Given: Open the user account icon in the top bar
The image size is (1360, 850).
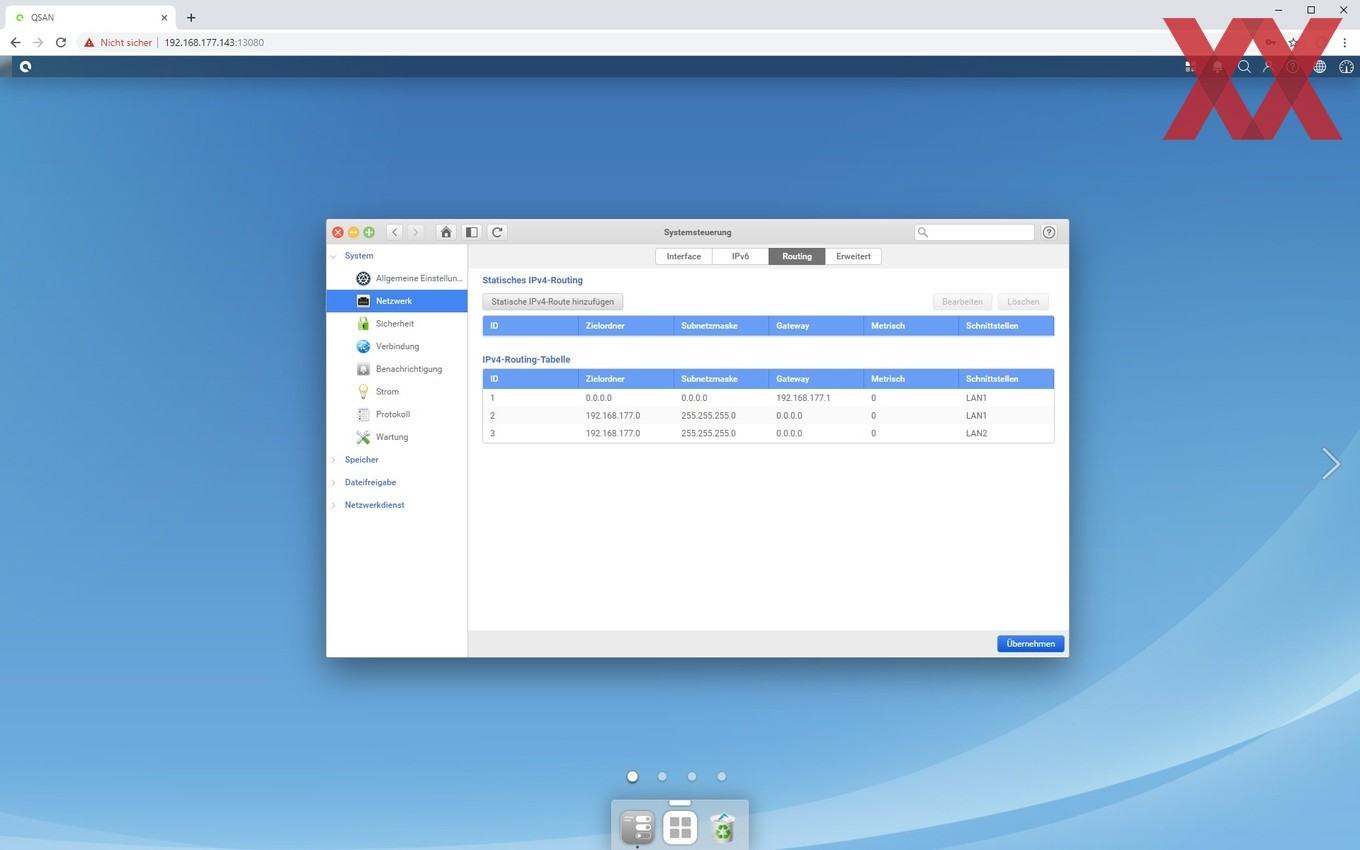Looking at the screenshot, I should [x=1268, y=67].
